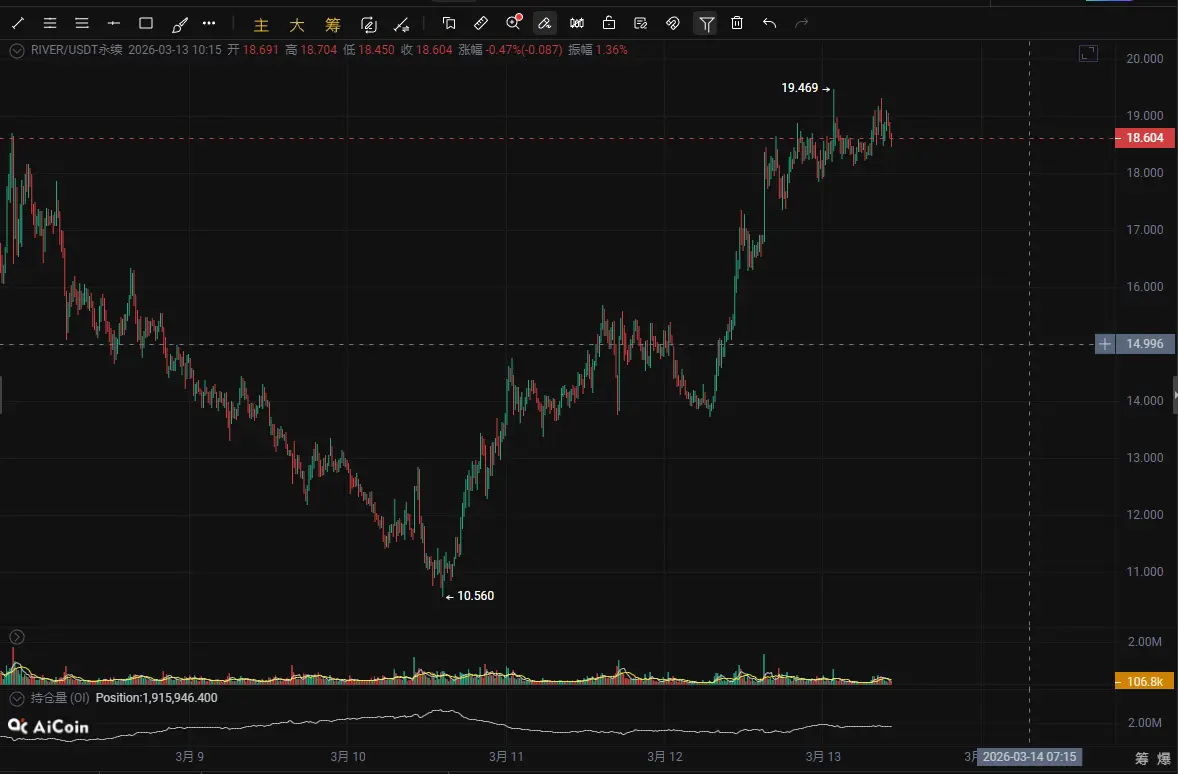The height and width of the screenshot is (774, 1178).
Task: Undo the last drawing action
Action: [769, 24]
